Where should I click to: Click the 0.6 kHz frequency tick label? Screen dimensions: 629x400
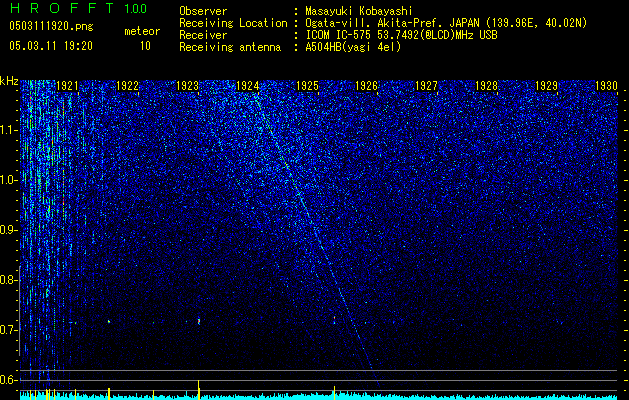(x=8, y=380)
